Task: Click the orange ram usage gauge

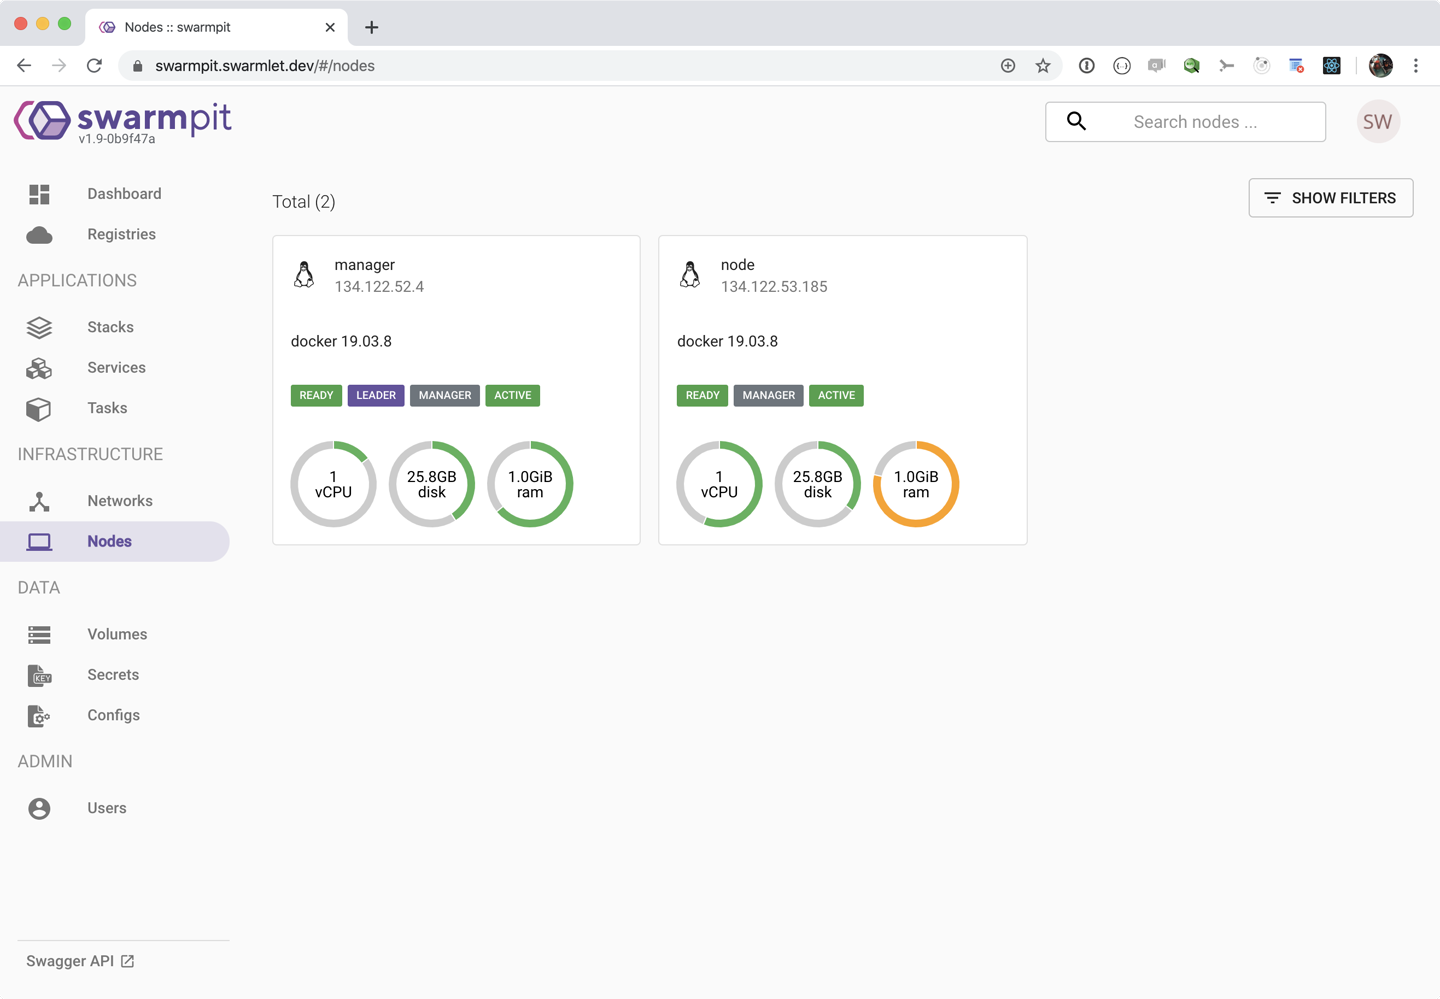Action: 916,484
